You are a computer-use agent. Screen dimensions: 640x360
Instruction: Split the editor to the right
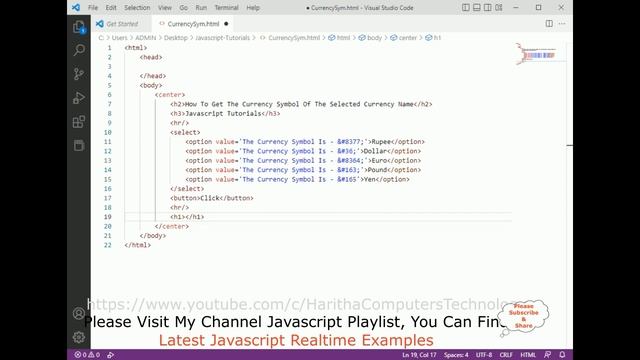[549, 24]
